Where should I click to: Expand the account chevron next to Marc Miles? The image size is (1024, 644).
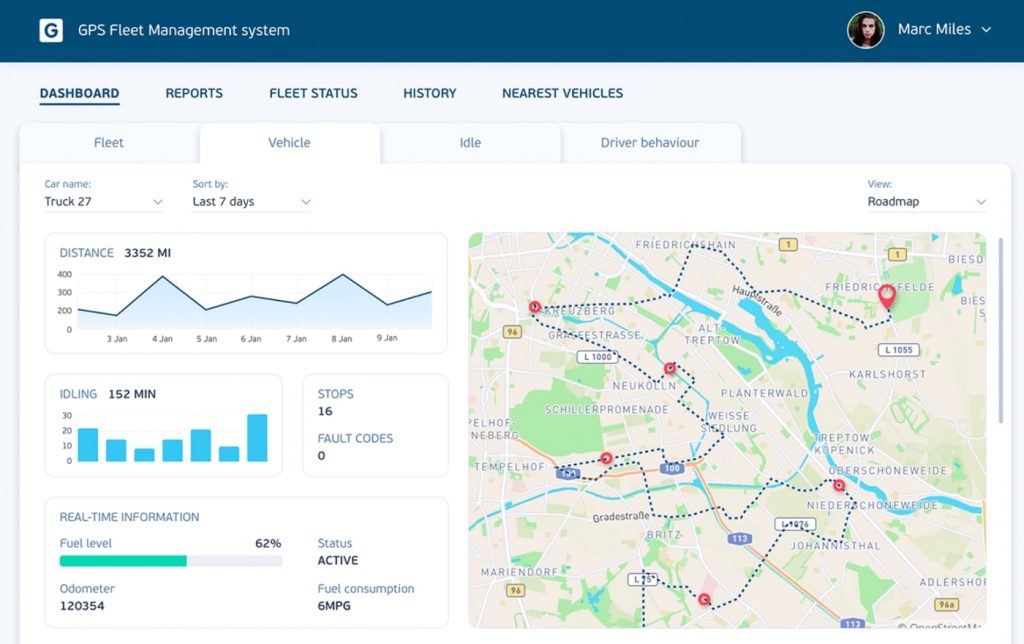988,30
